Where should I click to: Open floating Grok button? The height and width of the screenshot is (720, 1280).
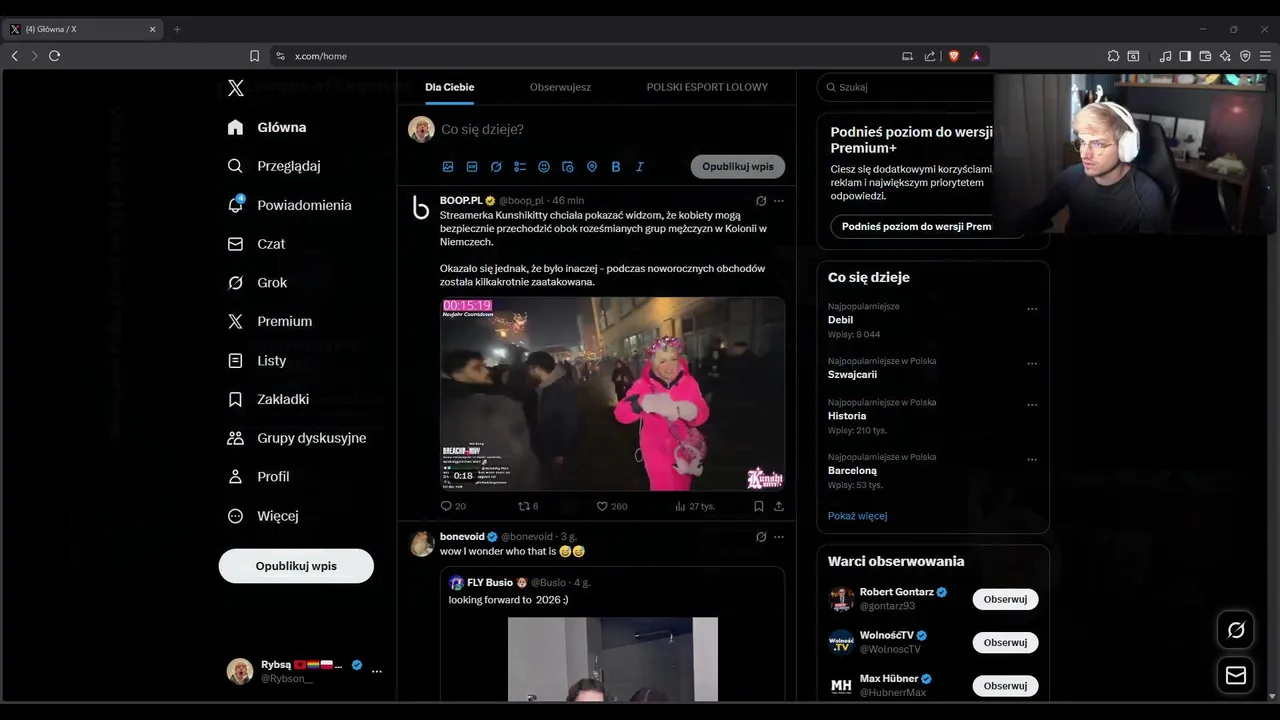pyautogui.click(x=1236, y=630)
